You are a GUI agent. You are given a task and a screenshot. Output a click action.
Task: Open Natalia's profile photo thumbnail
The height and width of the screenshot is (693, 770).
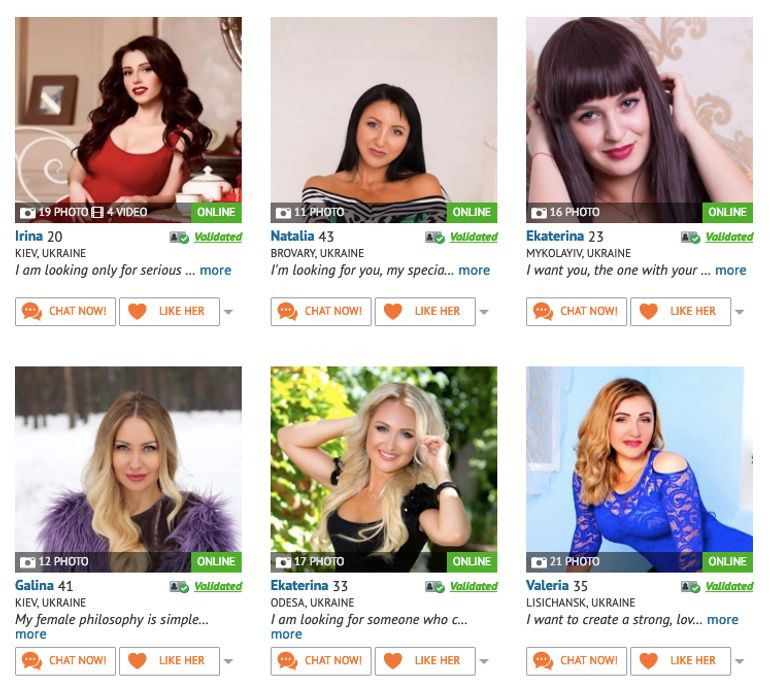point(384,120)
